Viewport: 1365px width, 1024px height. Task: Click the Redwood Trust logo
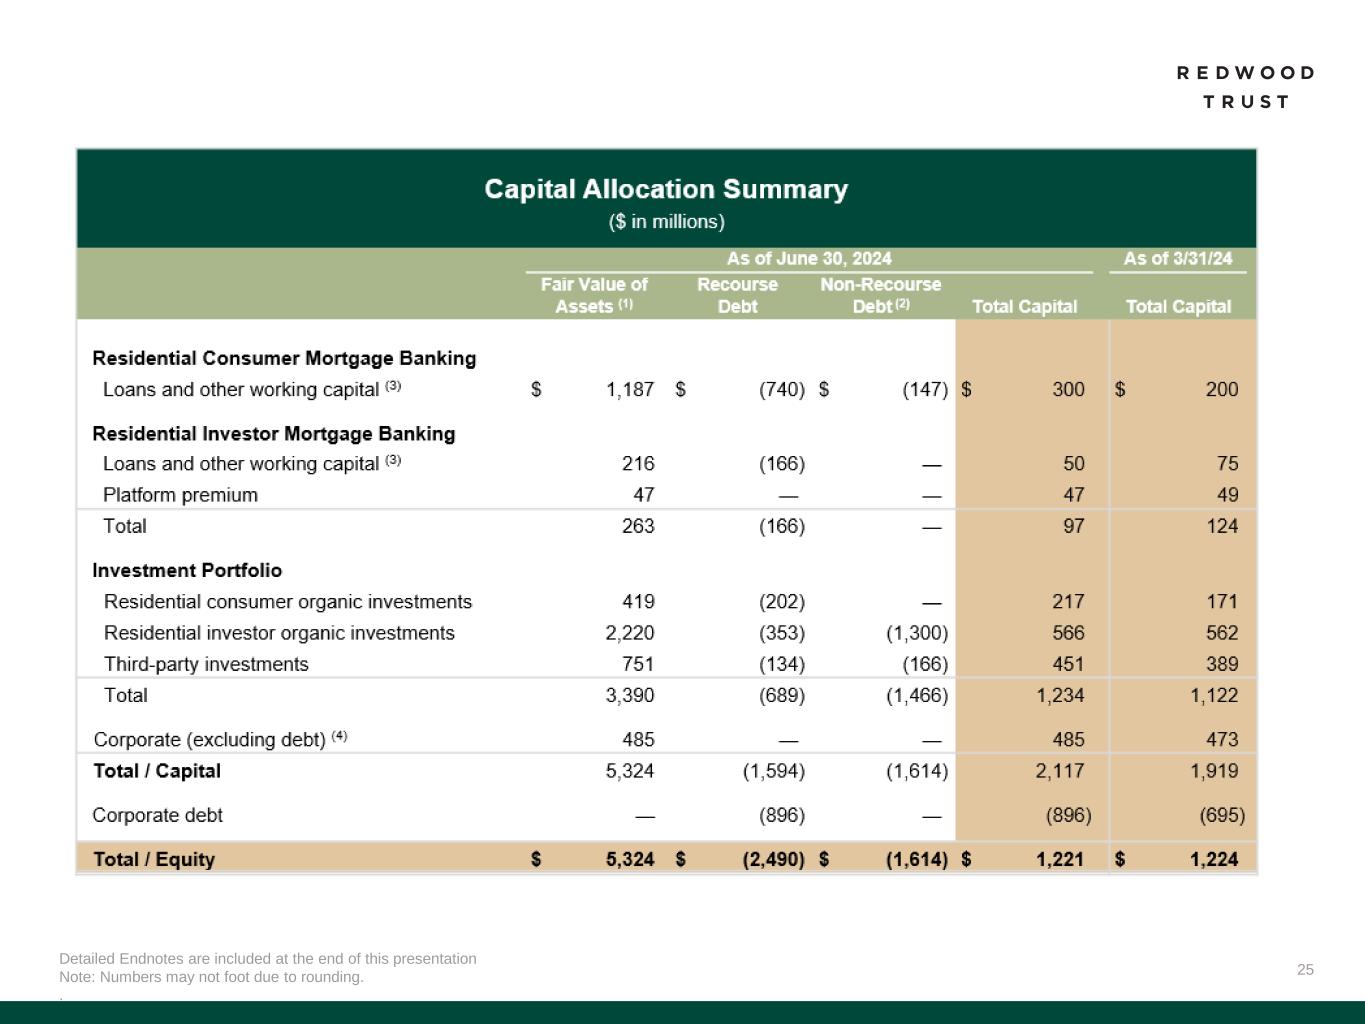tap(1245, 87)
